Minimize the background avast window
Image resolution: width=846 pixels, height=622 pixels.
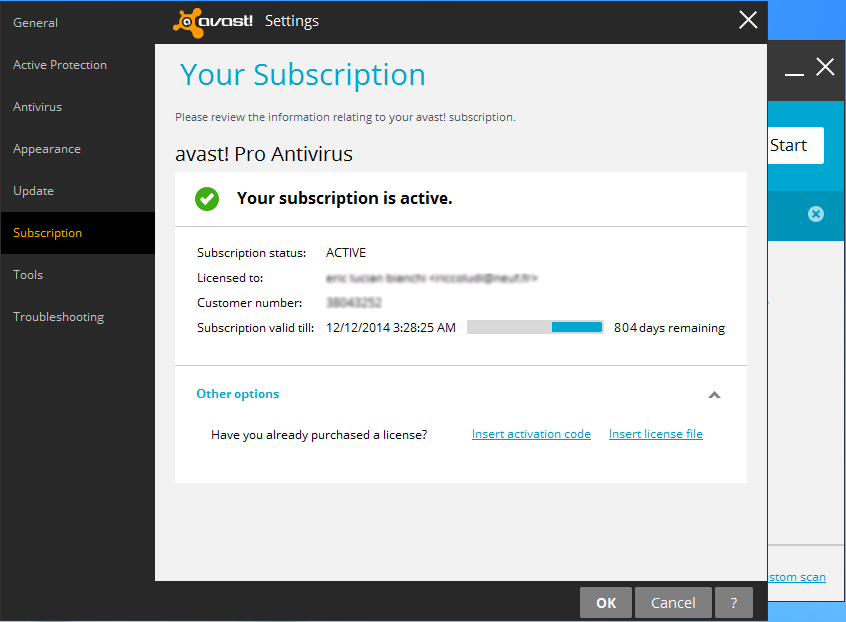[794, 73]
